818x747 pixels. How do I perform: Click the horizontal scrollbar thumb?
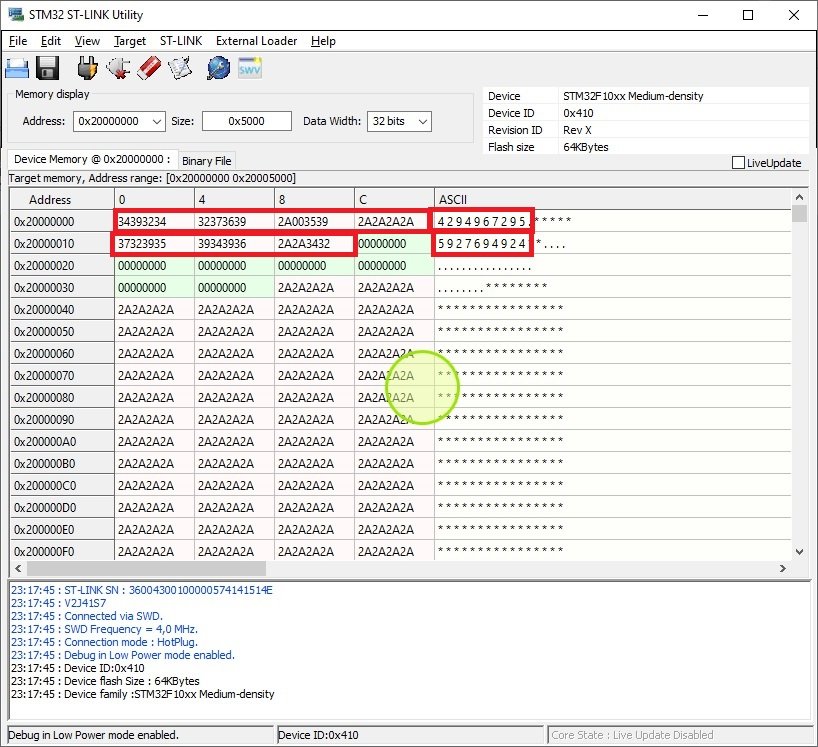(x=146, y=568)
